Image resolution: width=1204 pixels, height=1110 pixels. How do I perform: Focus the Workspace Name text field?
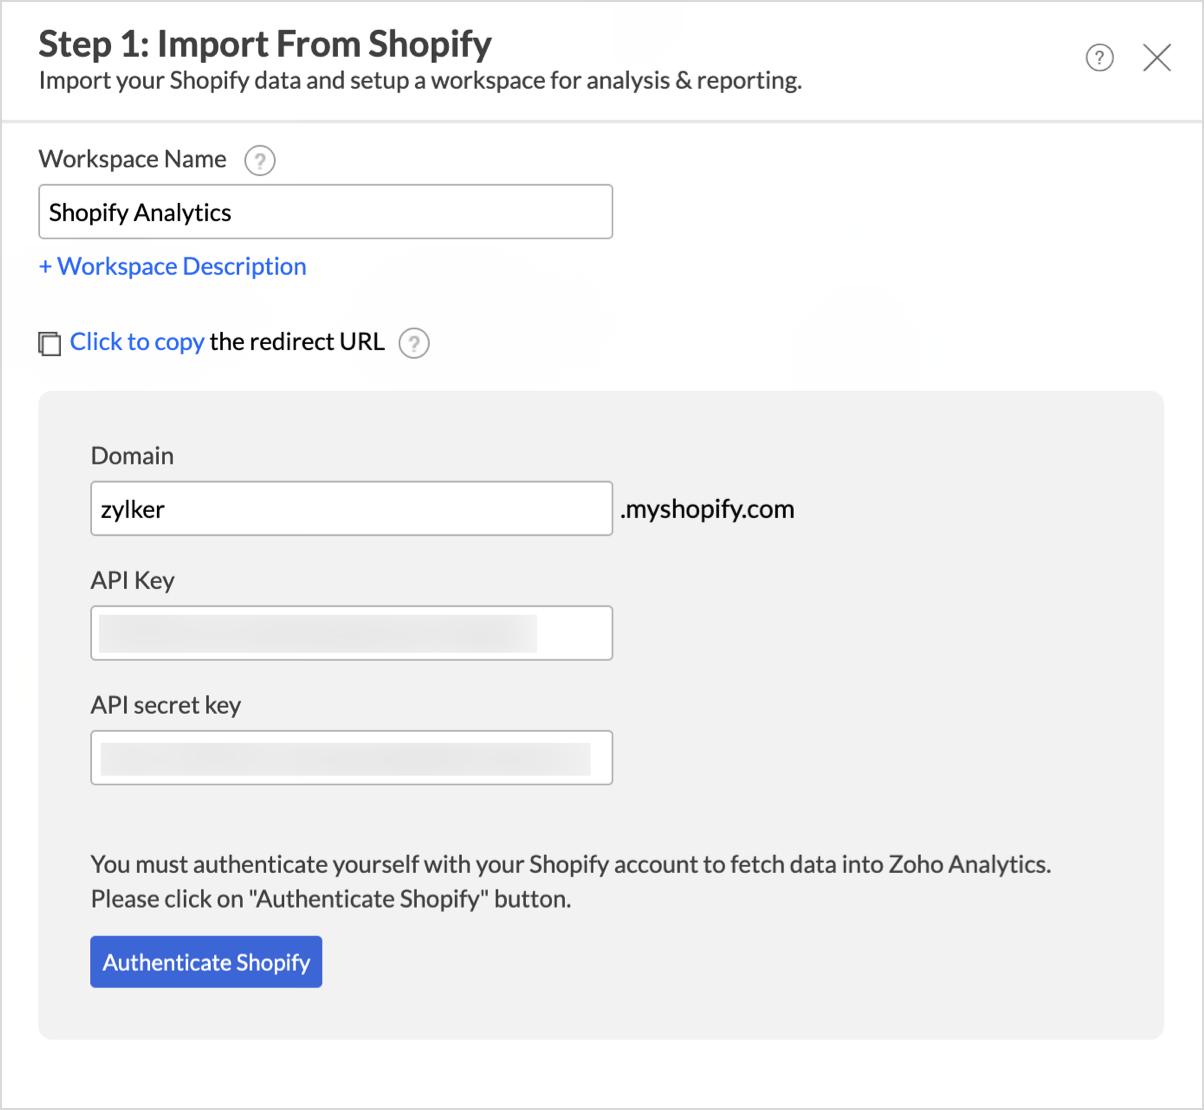[325, 212]
